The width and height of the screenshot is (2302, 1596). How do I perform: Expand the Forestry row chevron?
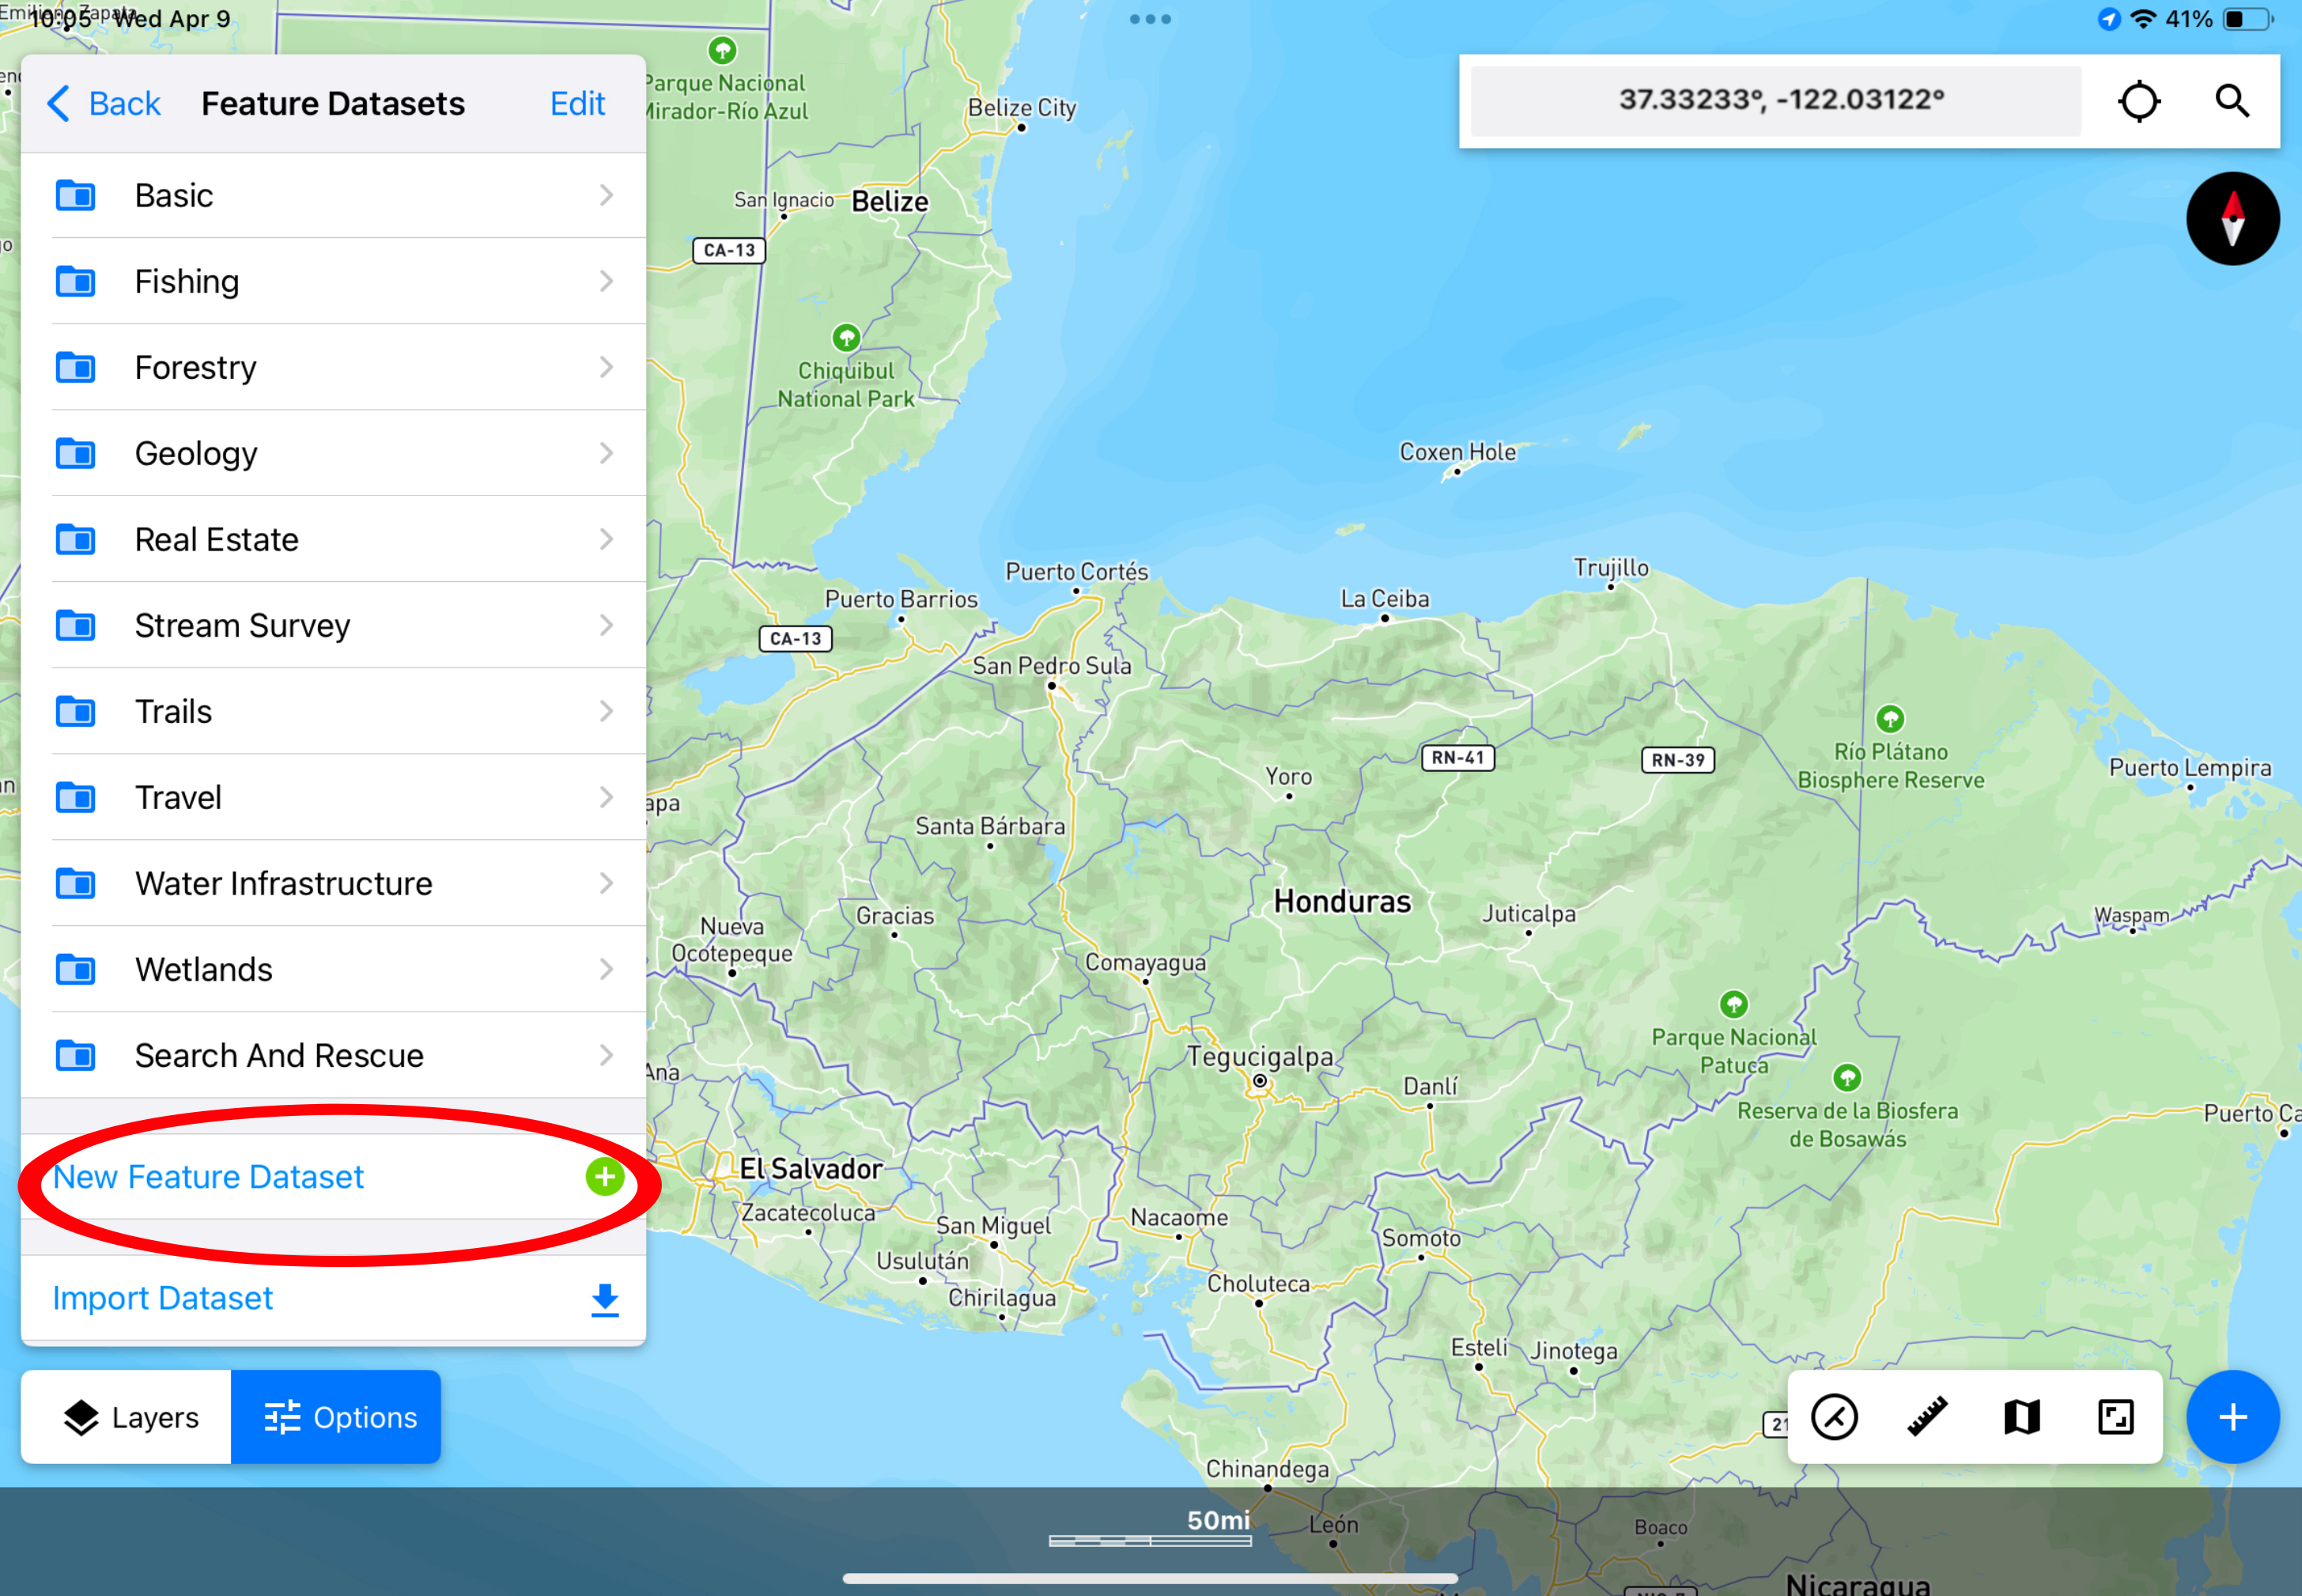coord(606,368)
